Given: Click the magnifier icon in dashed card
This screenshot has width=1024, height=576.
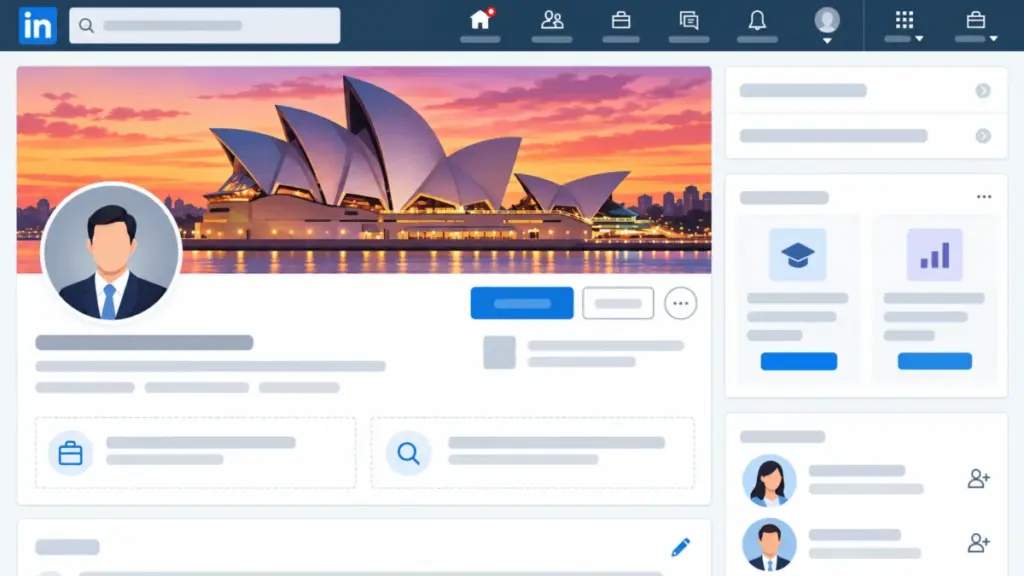Looking at the screenshot, I should click(408, 453).
